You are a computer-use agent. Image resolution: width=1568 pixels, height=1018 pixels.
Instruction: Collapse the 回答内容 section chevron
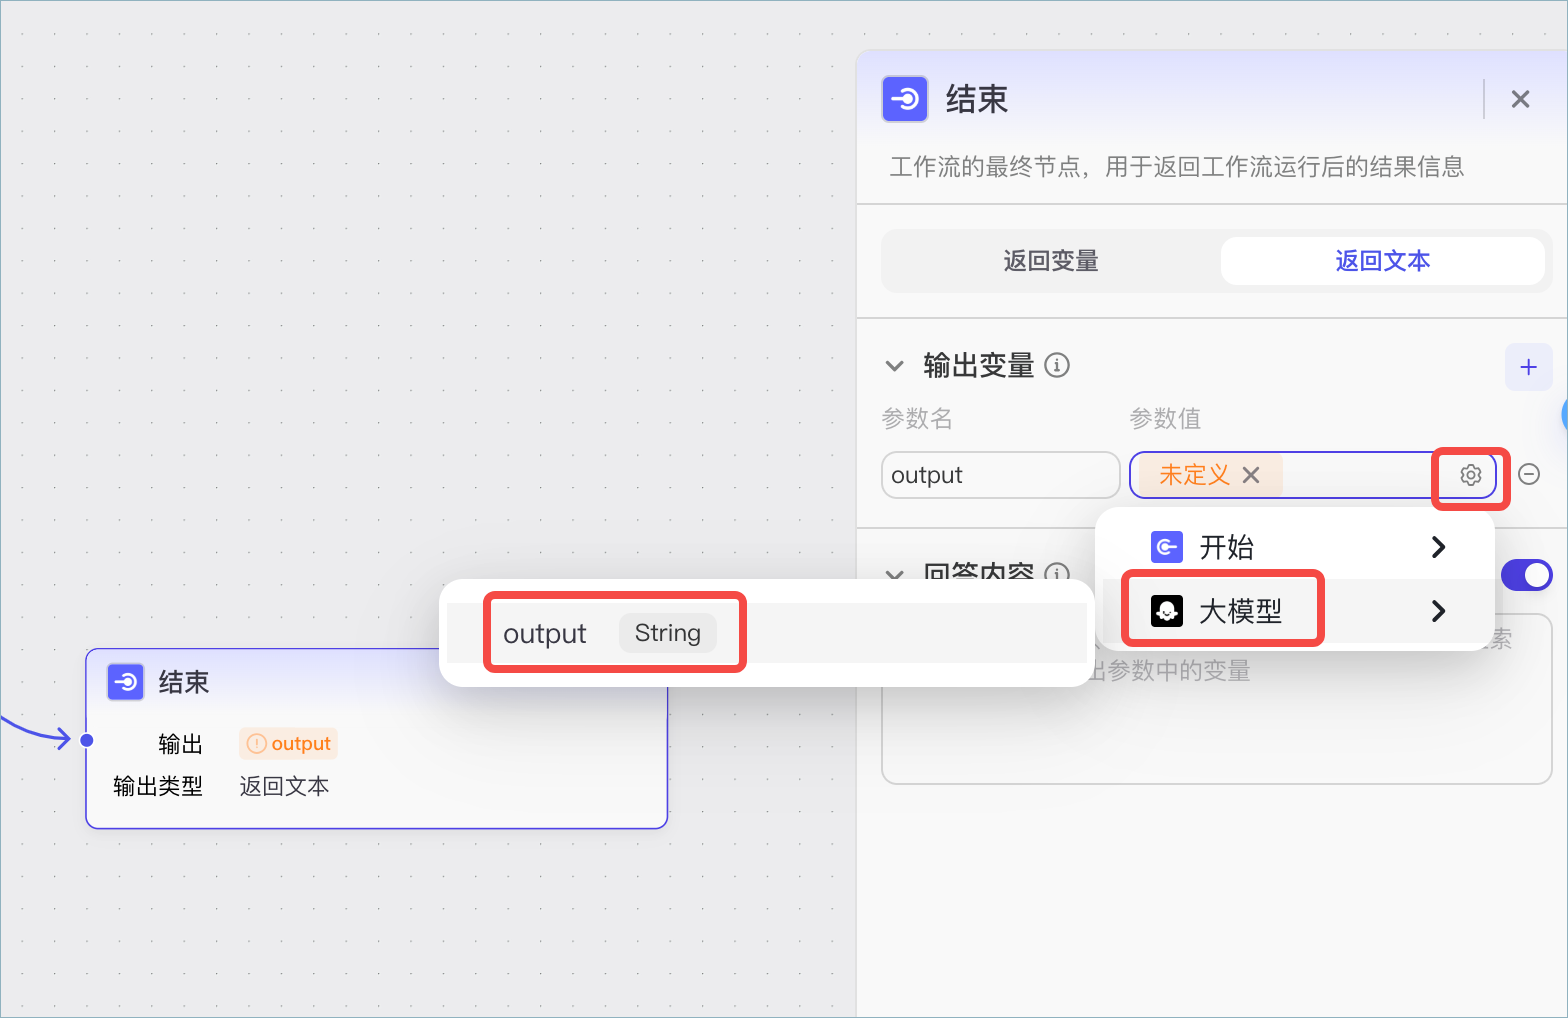[895, 574]
